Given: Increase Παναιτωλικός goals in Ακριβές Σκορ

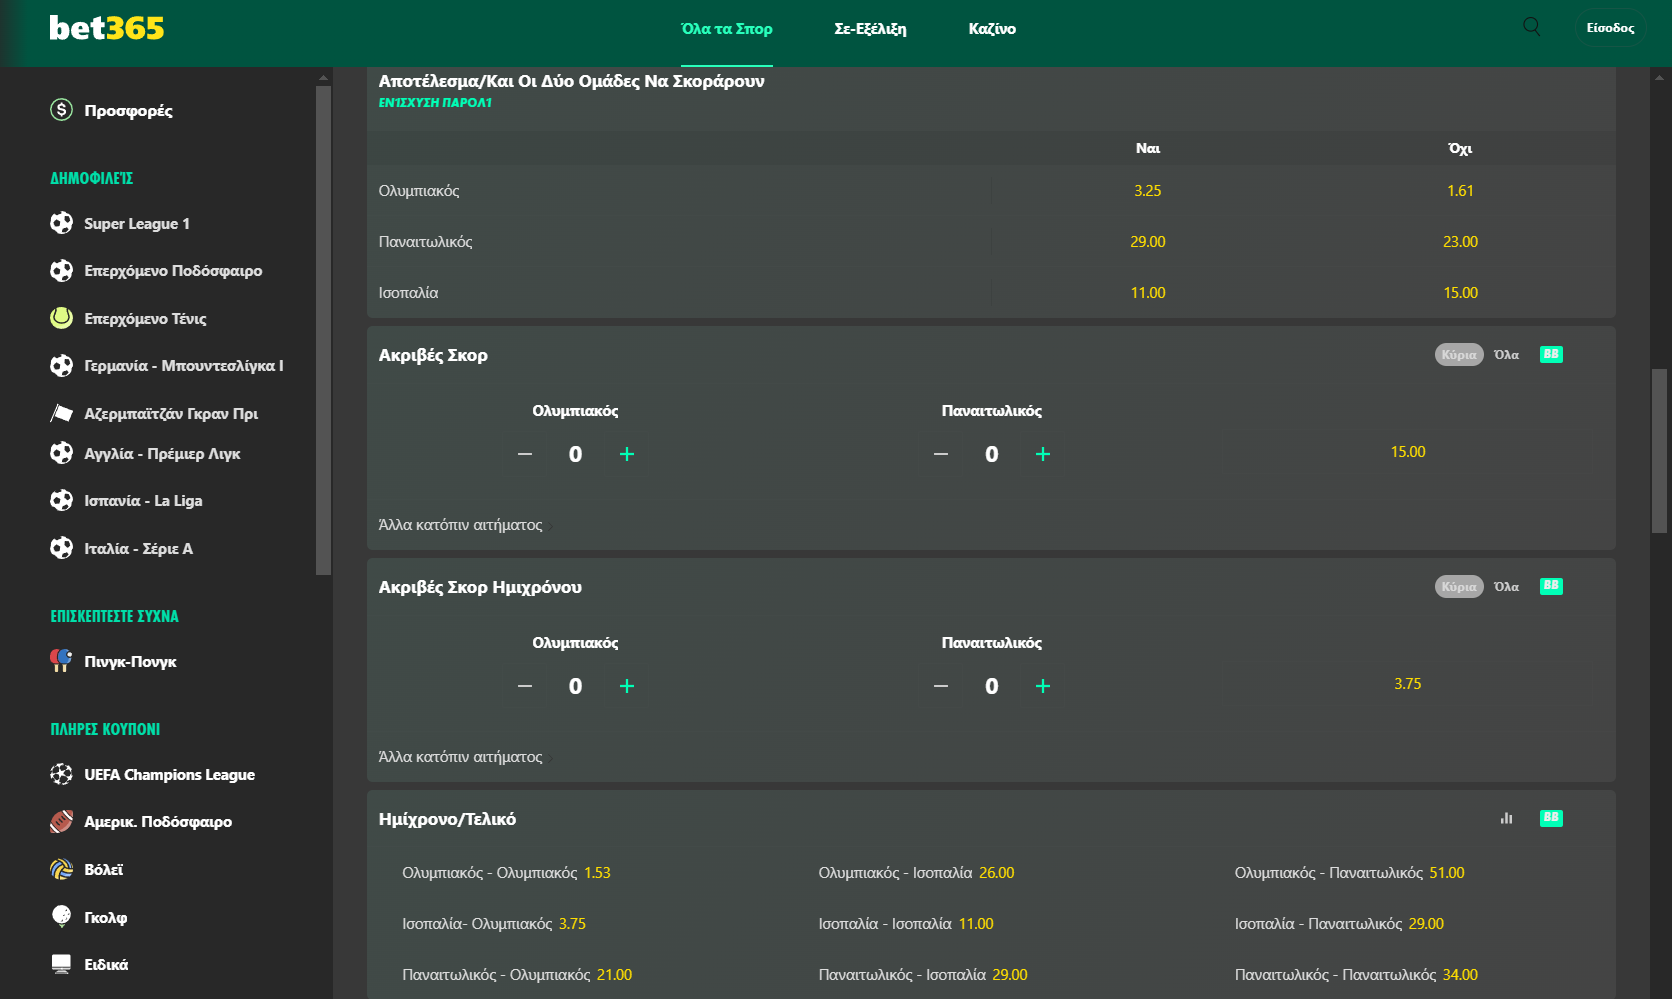Looking at the screenshot, I should coord(1043,454).
